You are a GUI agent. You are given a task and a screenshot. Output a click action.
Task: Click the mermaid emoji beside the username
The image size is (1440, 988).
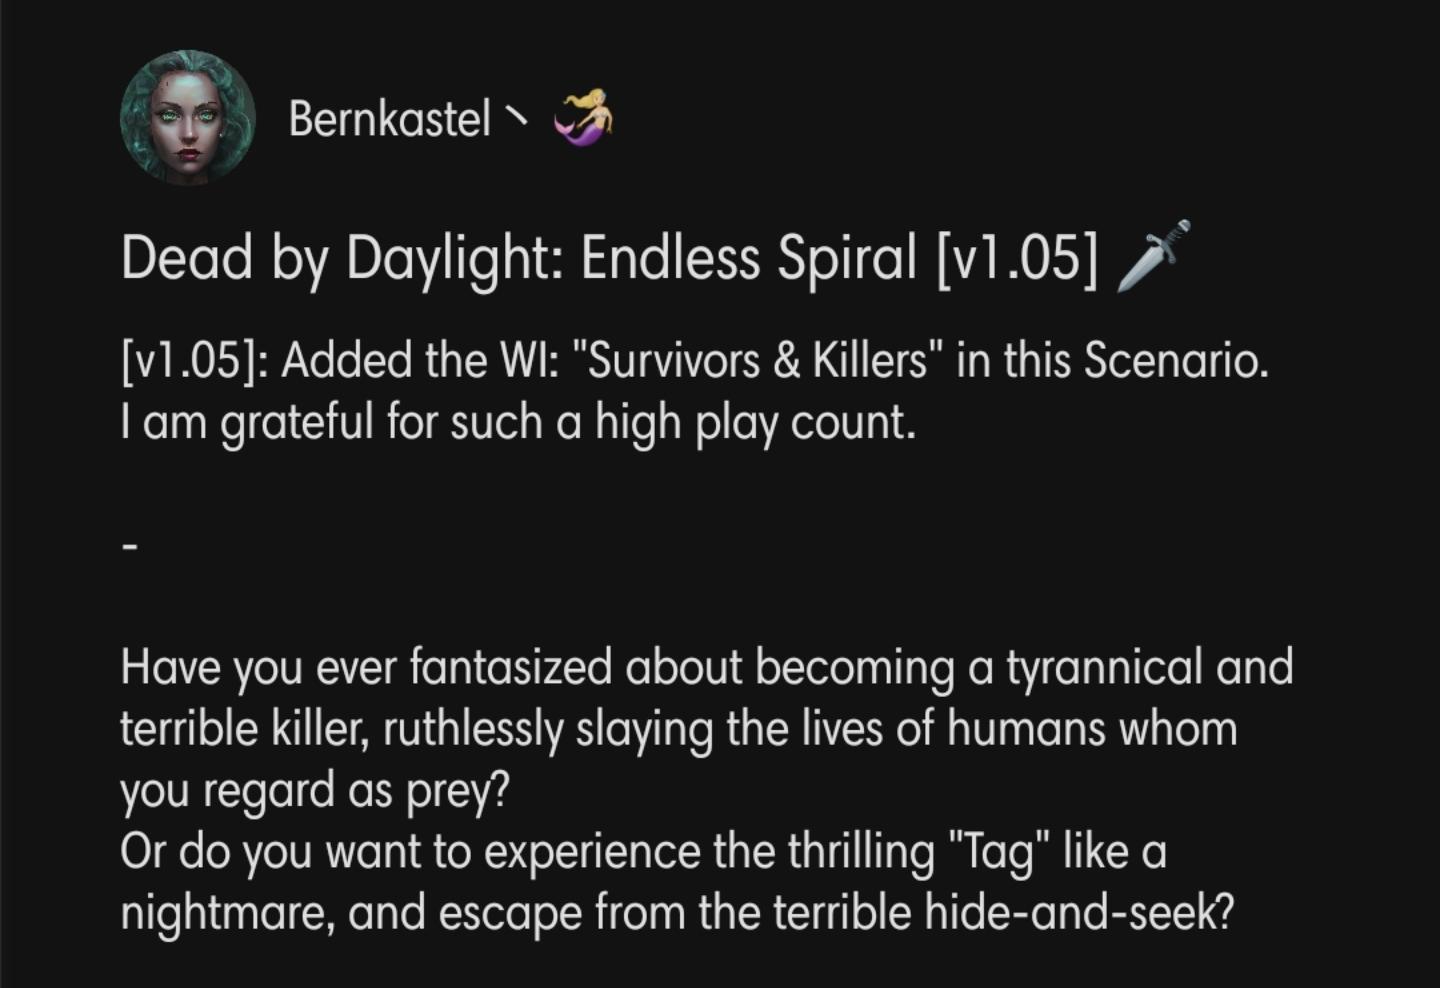[585, 116]
